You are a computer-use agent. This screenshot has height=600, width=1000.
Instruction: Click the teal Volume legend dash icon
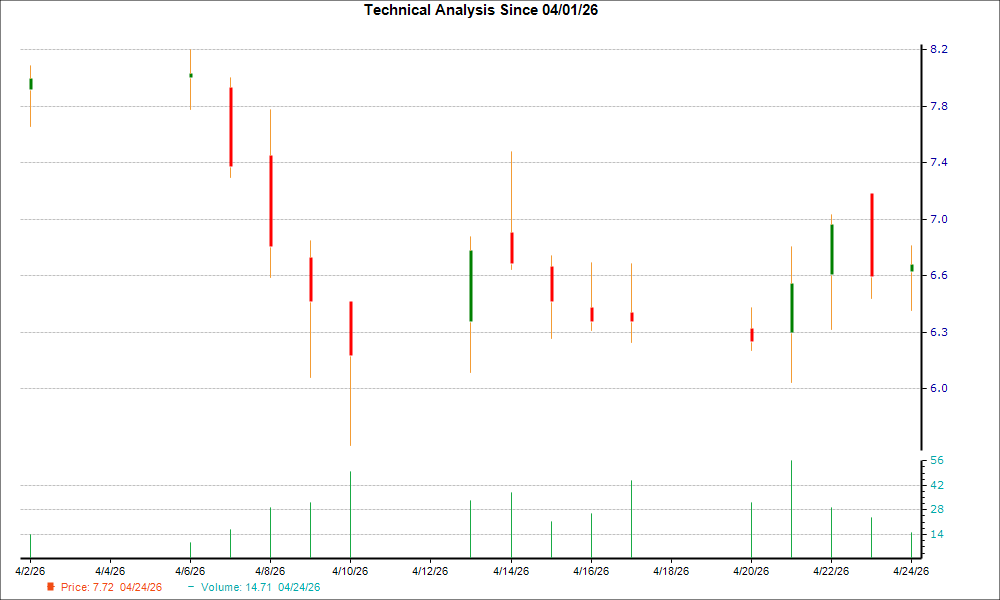click(x=191, y=587)
